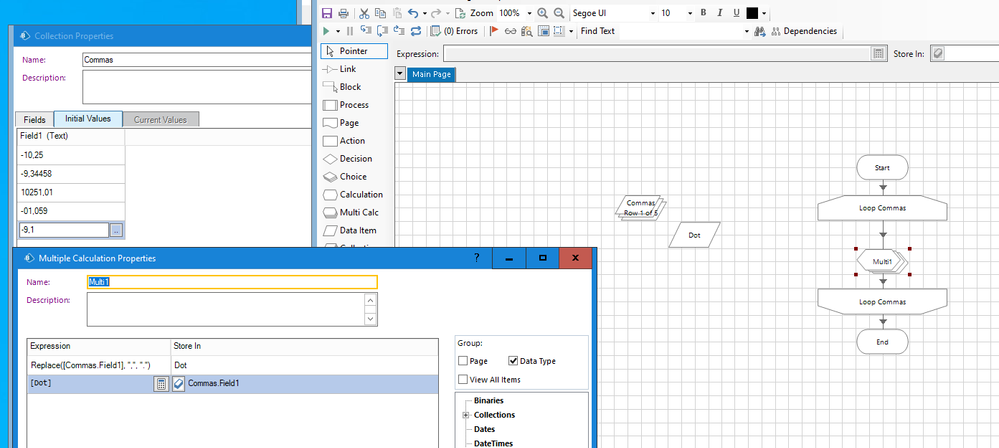Open the zoom percentage dropdown
Viewport: 999px width, 448px height.
click(529, 13)
